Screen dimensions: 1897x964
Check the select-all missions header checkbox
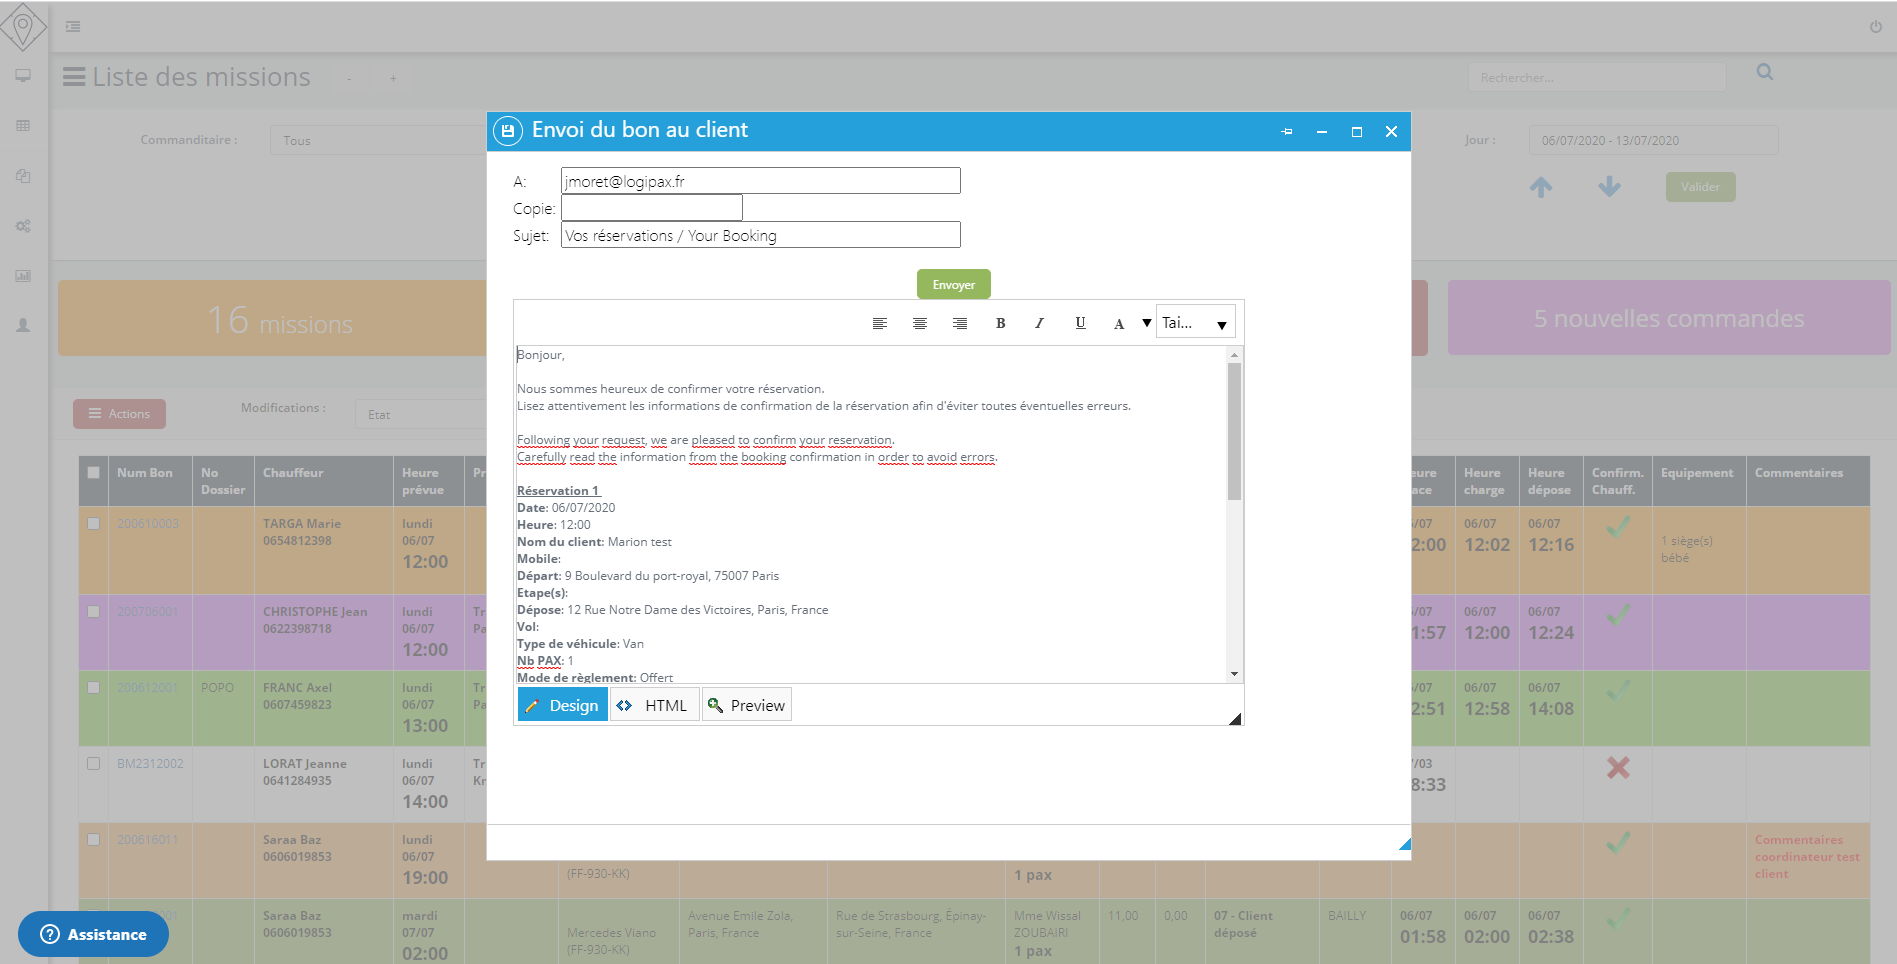pyautogui.click(x=94, y=472)
